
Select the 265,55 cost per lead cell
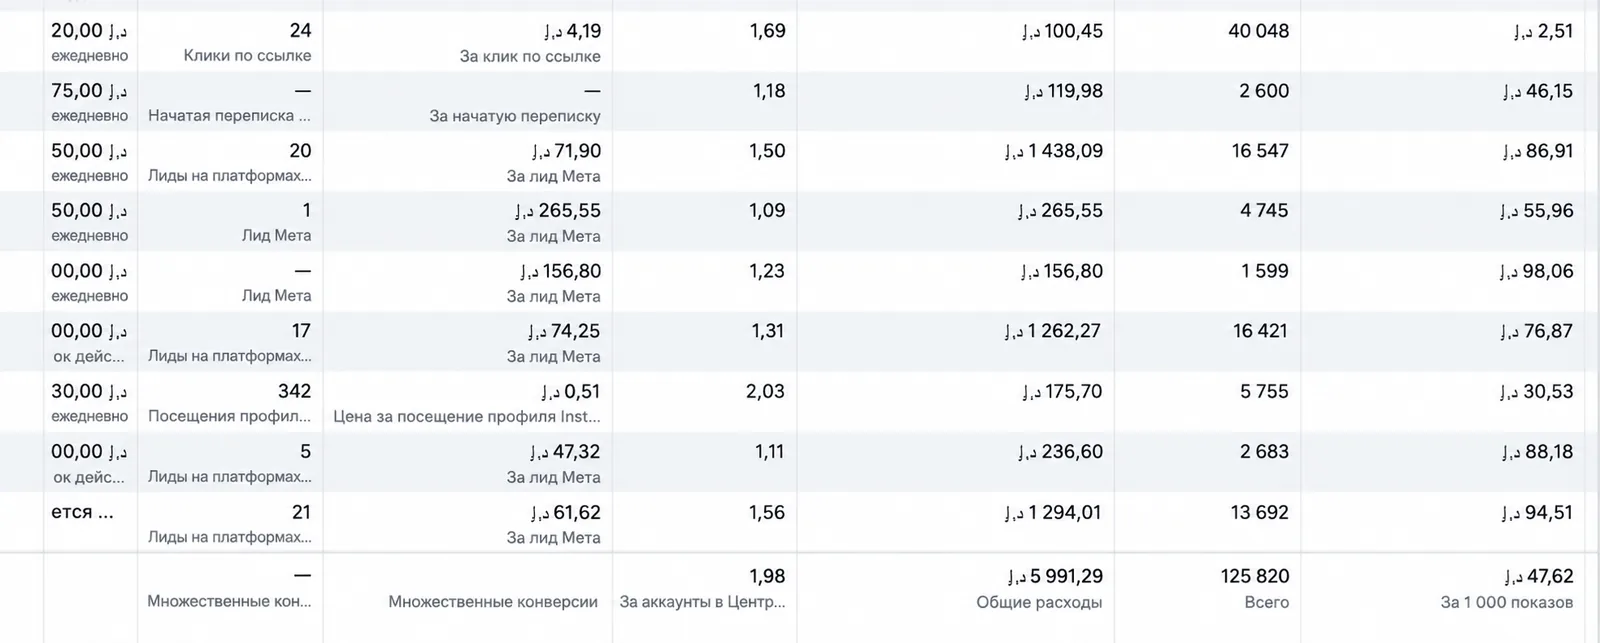pos(558,211)
